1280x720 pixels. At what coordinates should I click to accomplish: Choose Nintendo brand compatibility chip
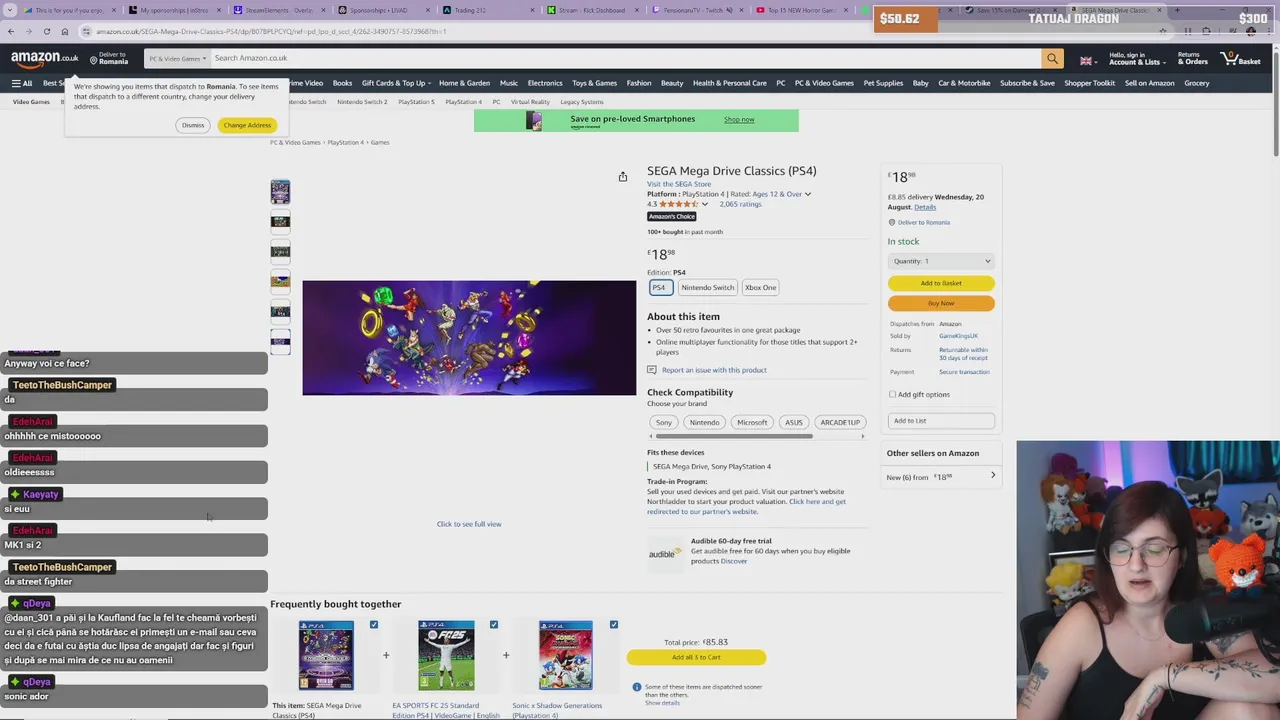[704, 422]
